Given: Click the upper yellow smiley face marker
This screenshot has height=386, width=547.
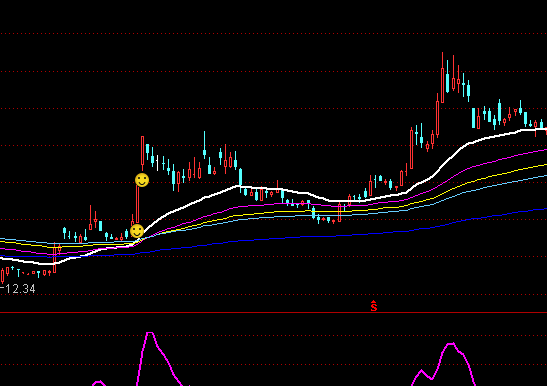Looking at the screenshot, I should 142,180.
